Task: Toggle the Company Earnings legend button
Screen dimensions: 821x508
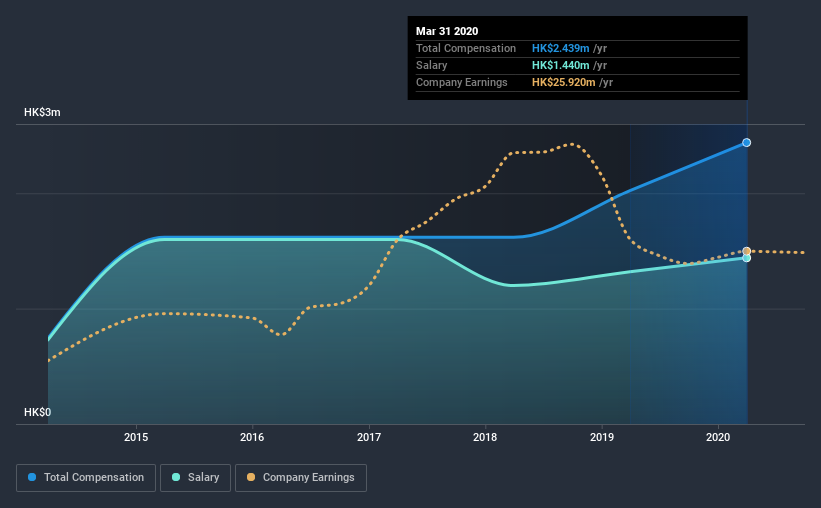Action: pos(301,478)
